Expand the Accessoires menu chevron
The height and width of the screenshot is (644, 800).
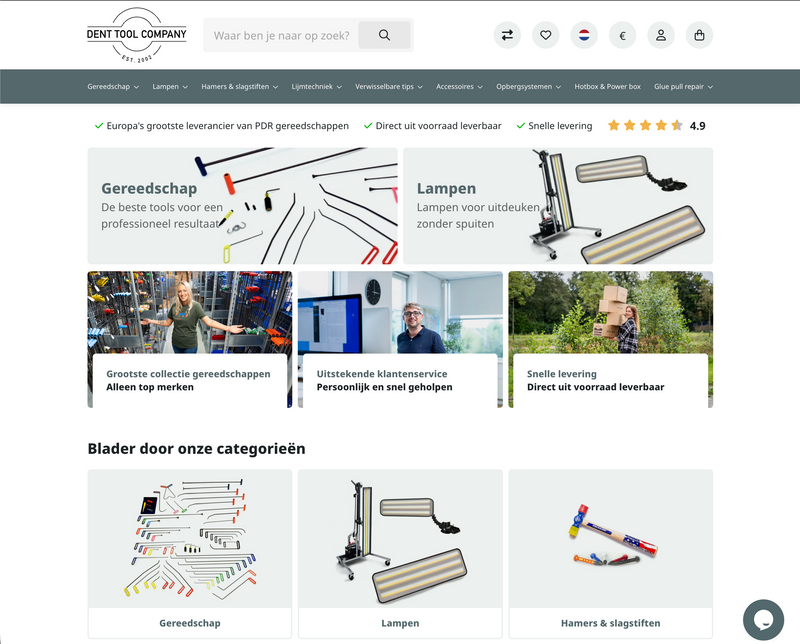coord(480,87)
